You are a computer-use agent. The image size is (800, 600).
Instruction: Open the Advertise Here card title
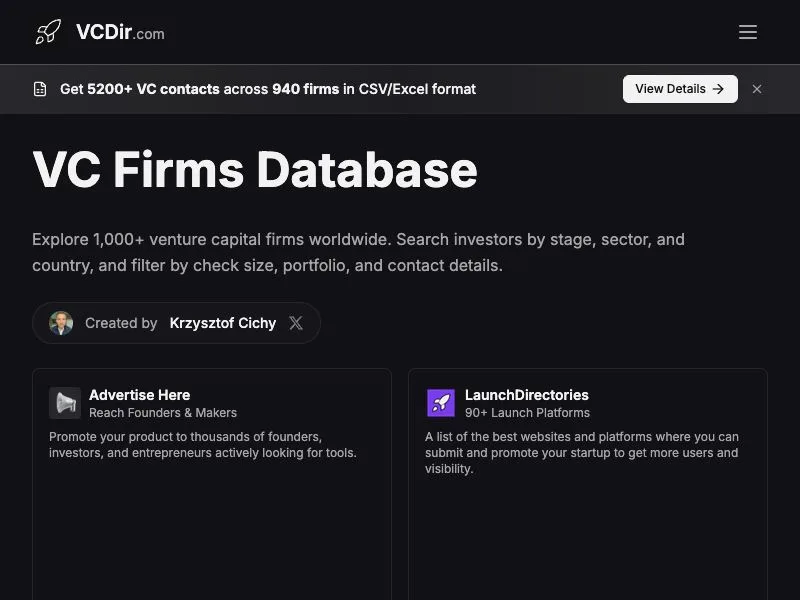[x=139, y=395]
